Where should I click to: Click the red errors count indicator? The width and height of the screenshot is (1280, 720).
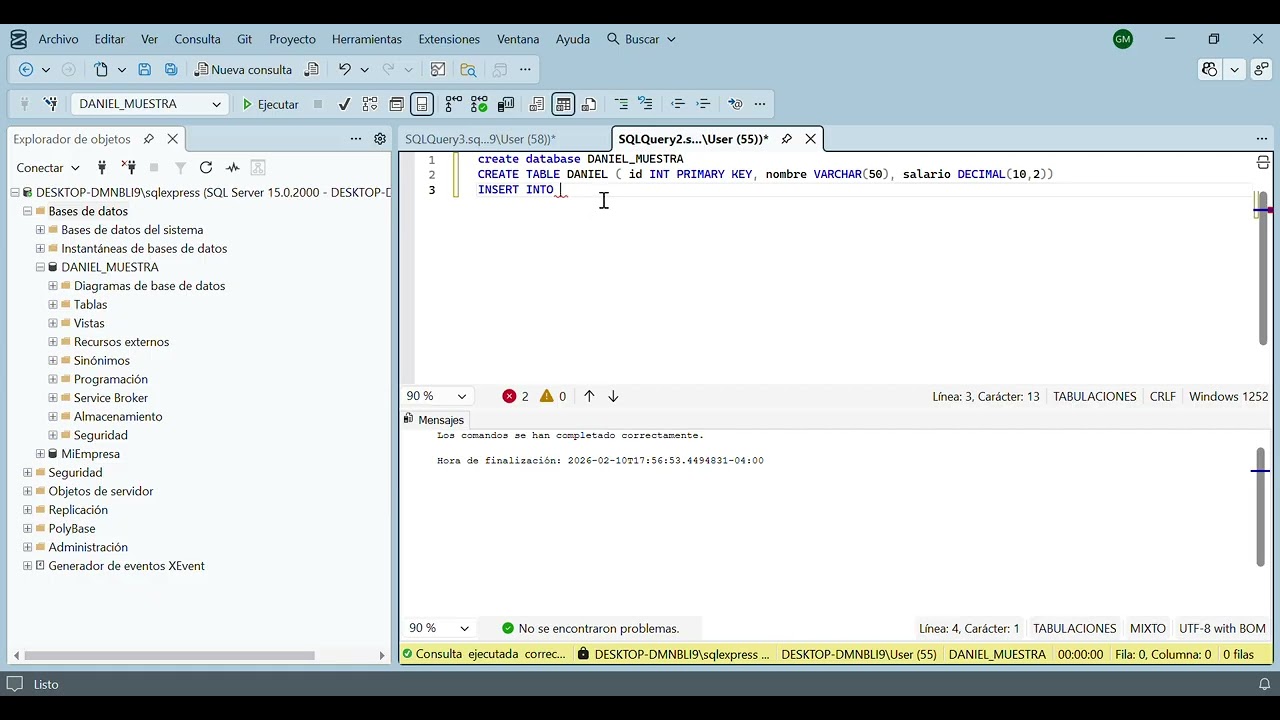pyautogui.click(x=515, y=396)
